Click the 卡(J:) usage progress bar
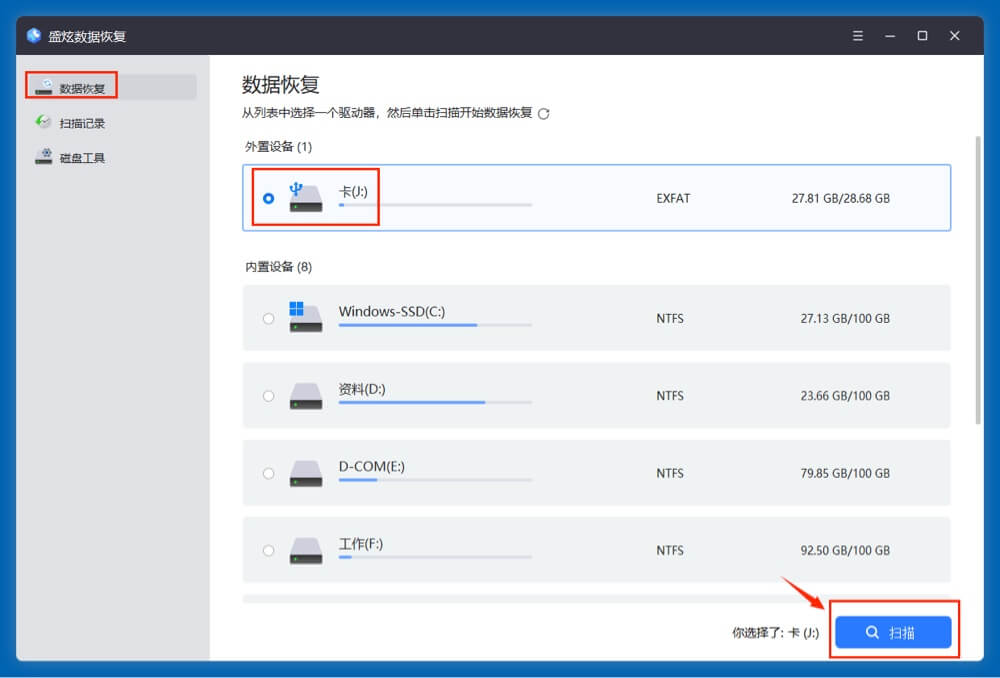The height and width of the screenshot is (678, 1000). coord(435,205)
